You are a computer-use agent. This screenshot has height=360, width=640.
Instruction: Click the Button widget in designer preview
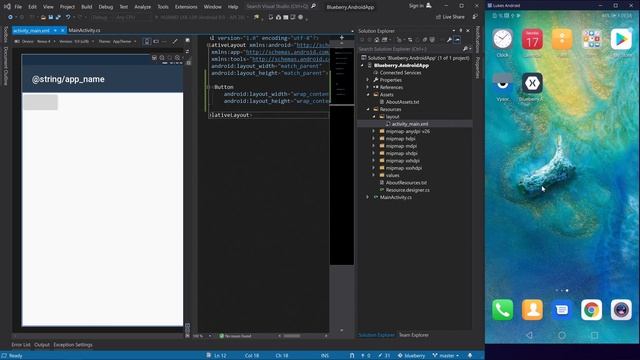40,102
